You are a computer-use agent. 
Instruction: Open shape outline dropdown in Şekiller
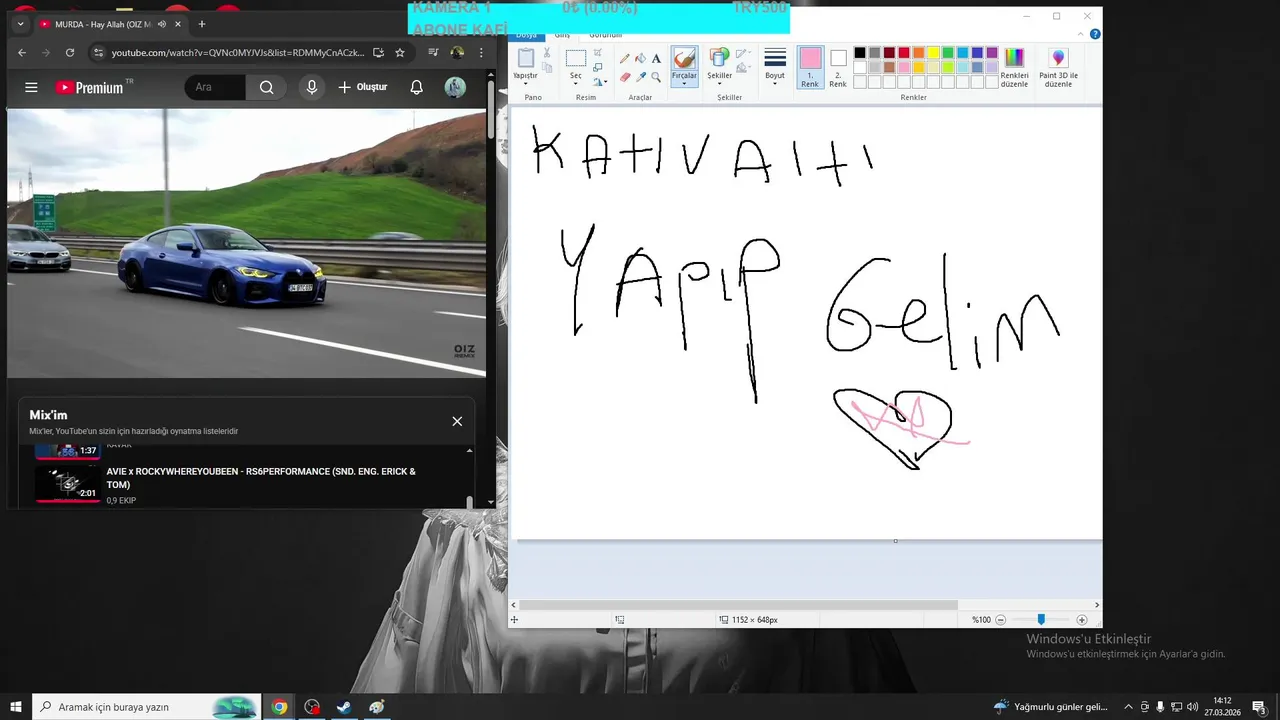tap(743, 53)
